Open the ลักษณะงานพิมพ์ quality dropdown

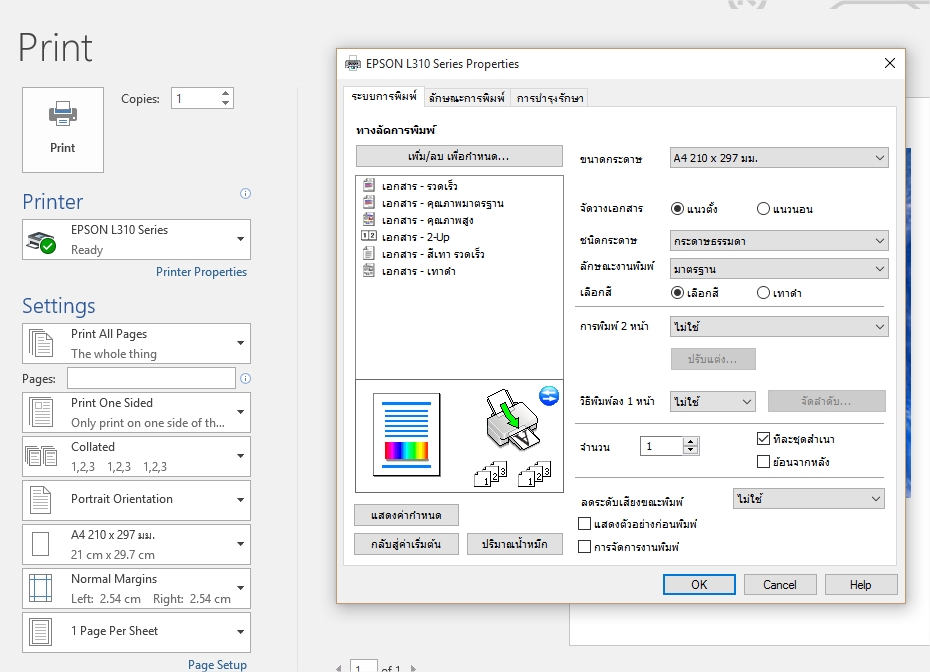coord(779,269)
